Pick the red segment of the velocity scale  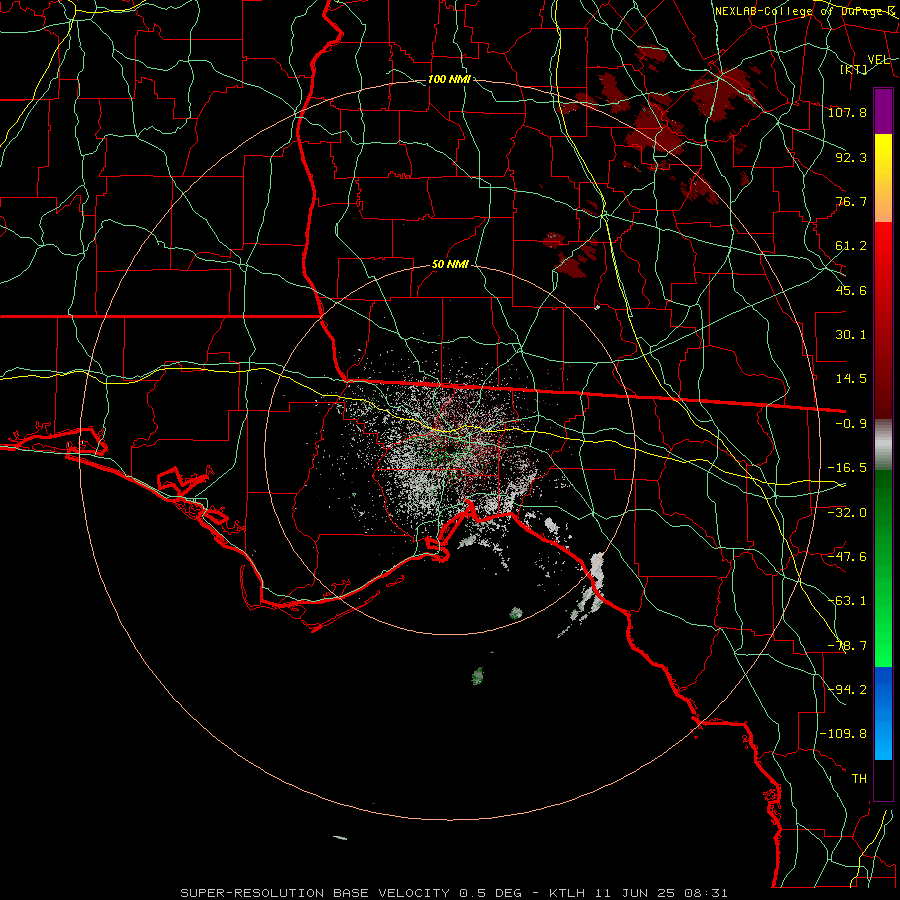(883, 320)
